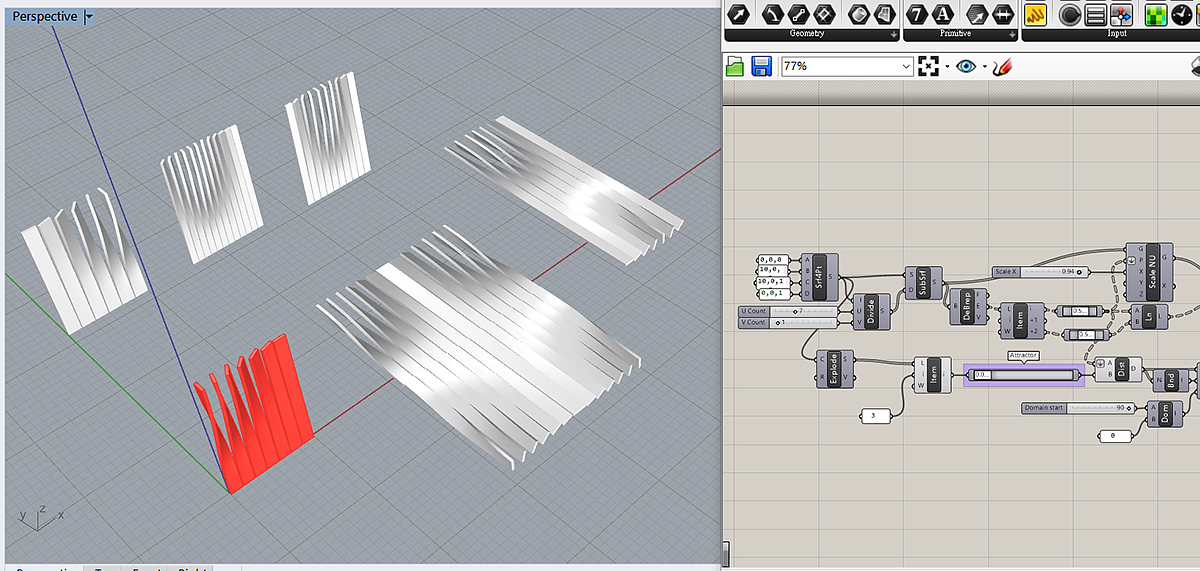This screenshot has width=1200, height=571.
Task: Click the Perspective viewport title
Action: pos(44,17)
